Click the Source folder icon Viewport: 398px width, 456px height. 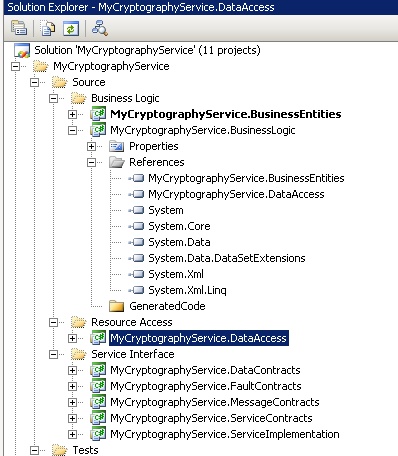point(60,82)
